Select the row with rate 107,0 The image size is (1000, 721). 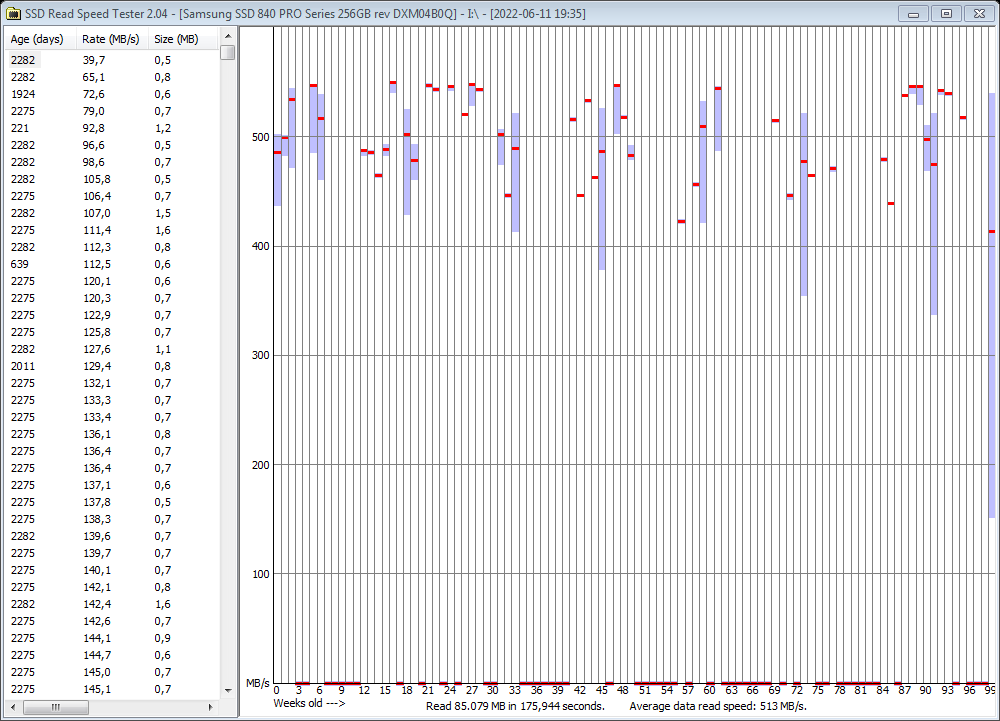point(112,213)
